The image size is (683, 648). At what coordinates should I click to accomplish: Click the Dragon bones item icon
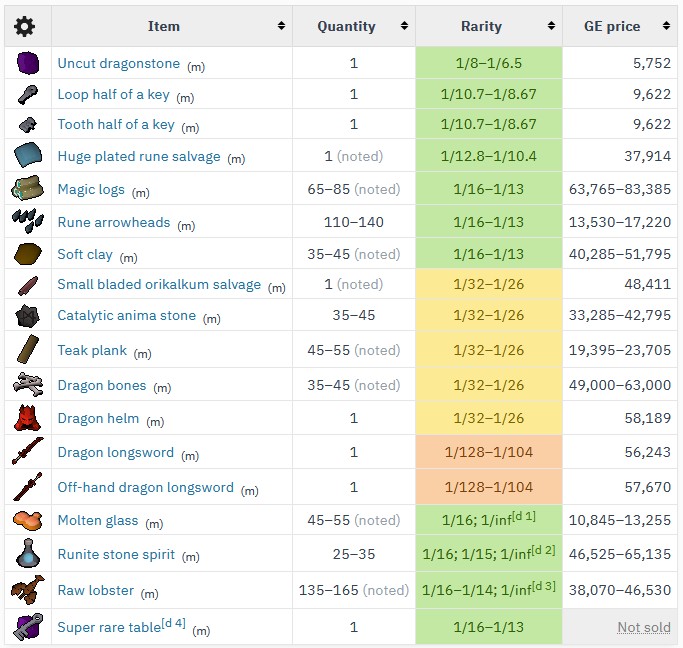click(x=28, y=385)
